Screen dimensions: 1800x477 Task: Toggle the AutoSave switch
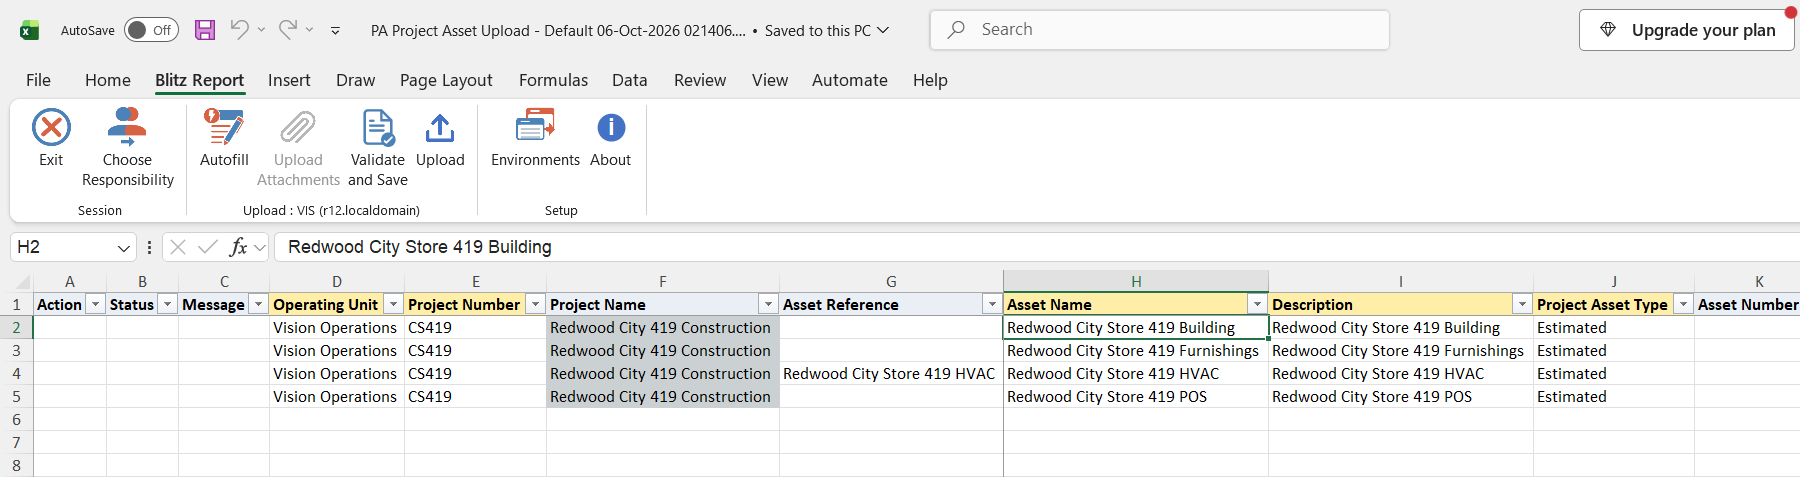point(151,30)
